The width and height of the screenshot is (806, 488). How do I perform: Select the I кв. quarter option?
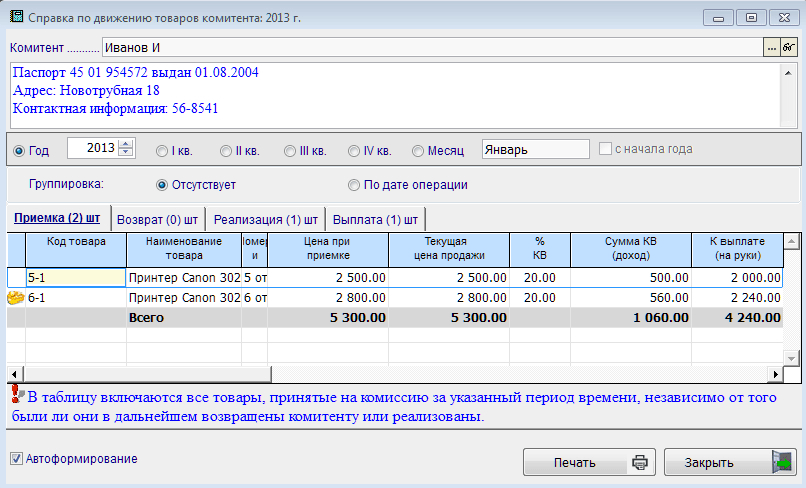[162, 151]
